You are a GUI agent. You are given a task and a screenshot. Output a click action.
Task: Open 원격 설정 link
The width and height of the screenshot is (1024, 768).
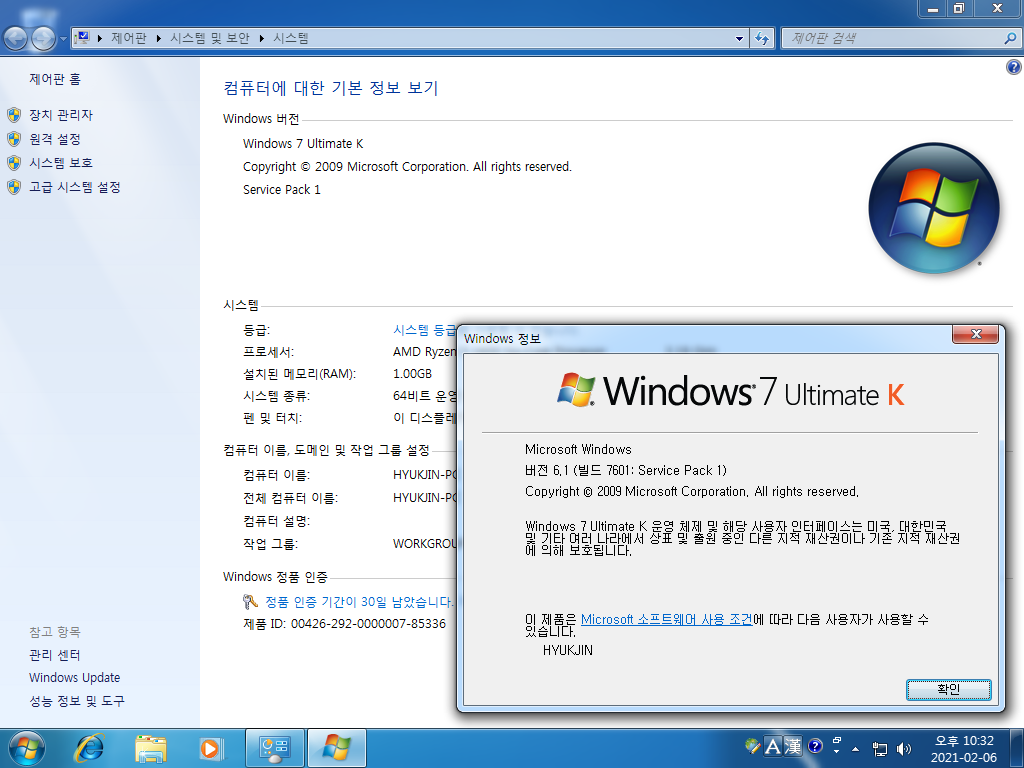(55, 139)
